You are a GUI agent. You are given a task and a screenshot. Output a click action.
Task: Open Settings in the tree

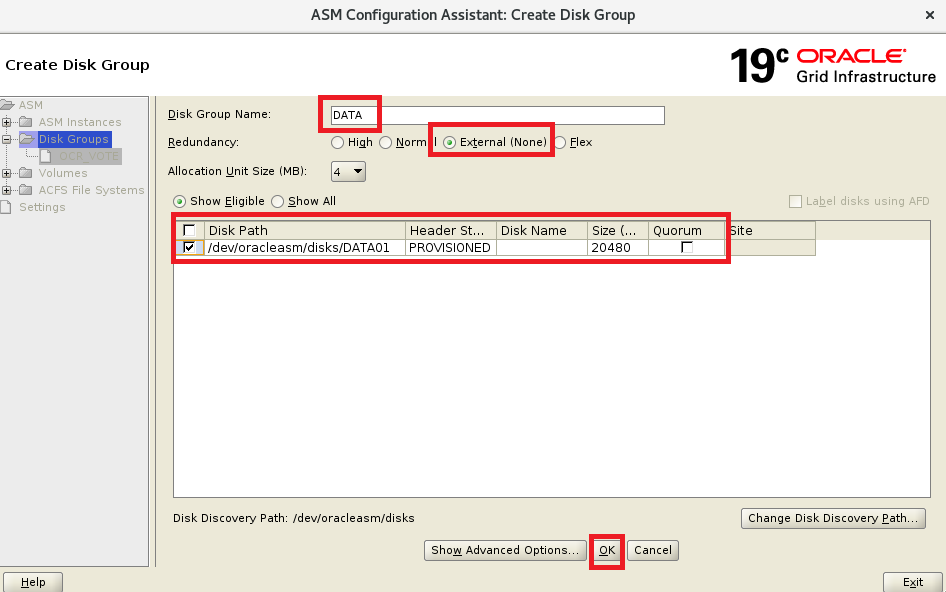[x=42, y=207]
